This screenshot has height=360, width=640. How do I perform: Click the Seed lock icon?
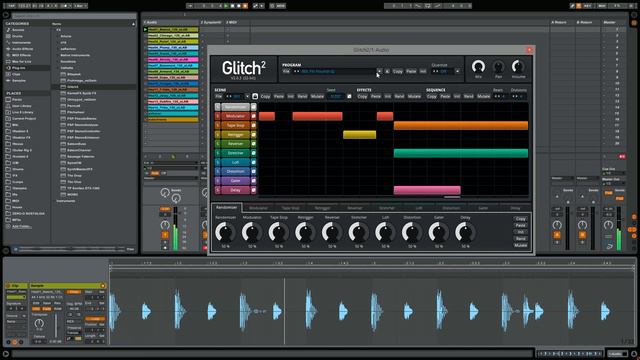[349, 96]
